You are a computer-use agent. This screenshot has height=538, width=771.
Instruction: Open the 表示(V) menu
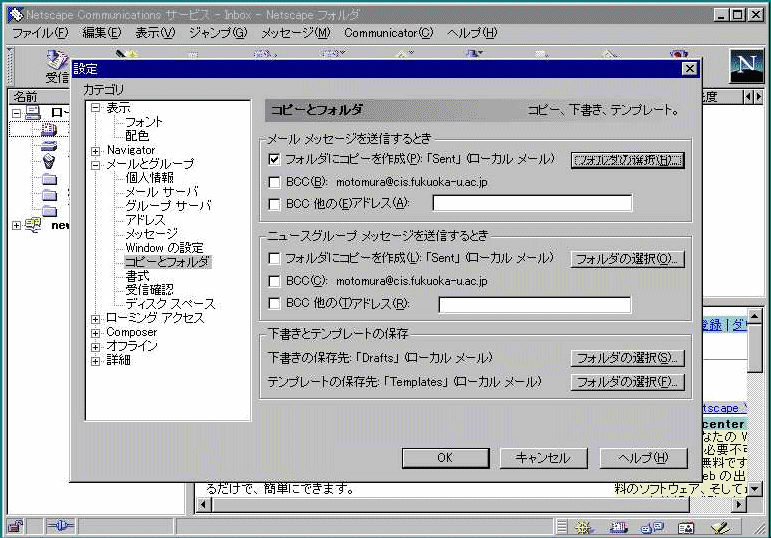click(155, 33)
